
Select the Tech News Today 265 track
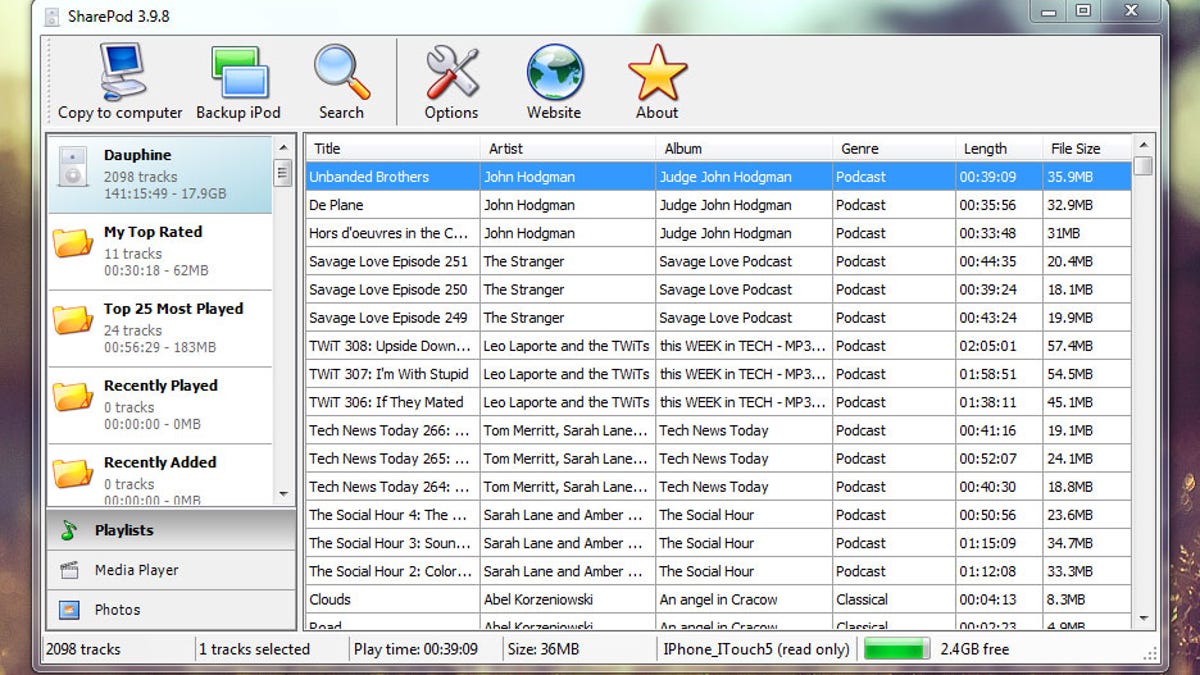coord(718,458)
